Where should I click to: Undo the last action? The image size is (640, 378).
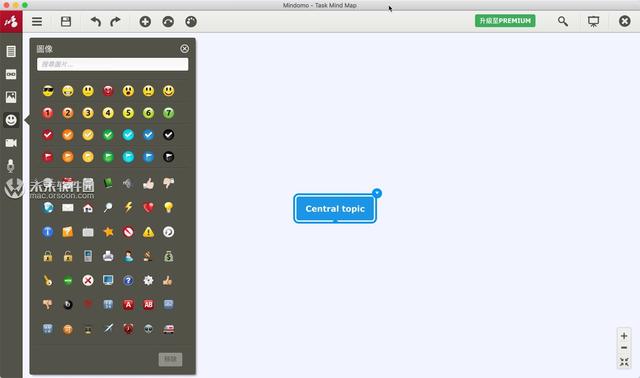point(96,21)
